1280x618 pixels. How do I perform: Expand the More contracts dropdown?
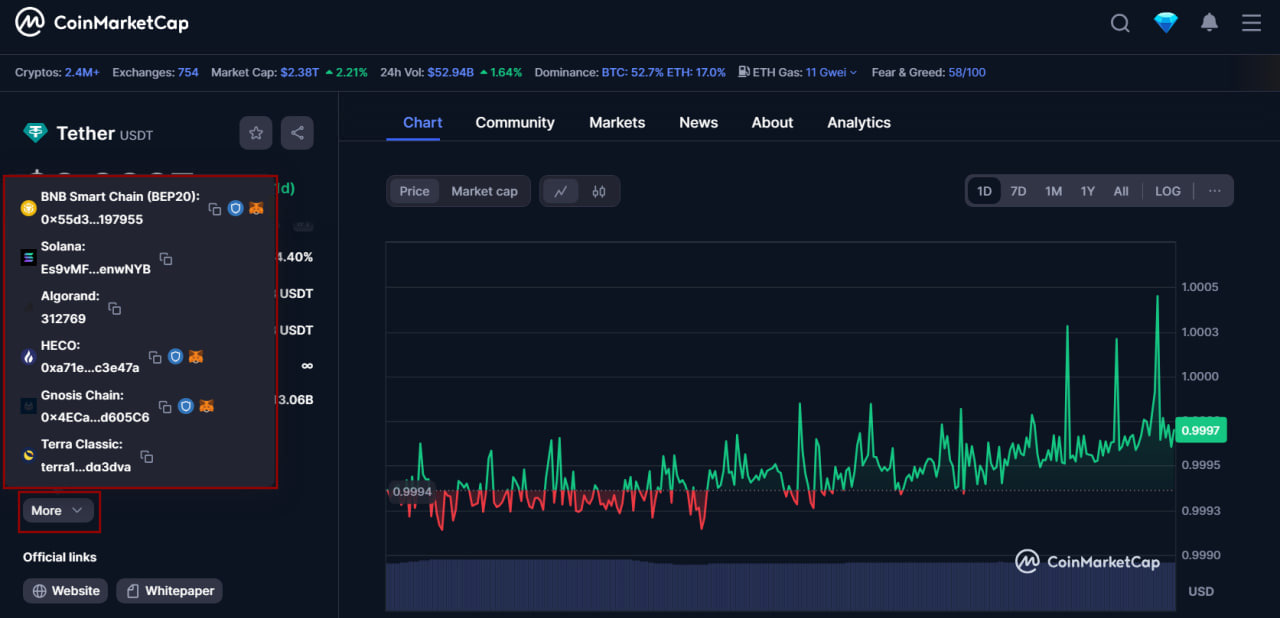[59, 510]
